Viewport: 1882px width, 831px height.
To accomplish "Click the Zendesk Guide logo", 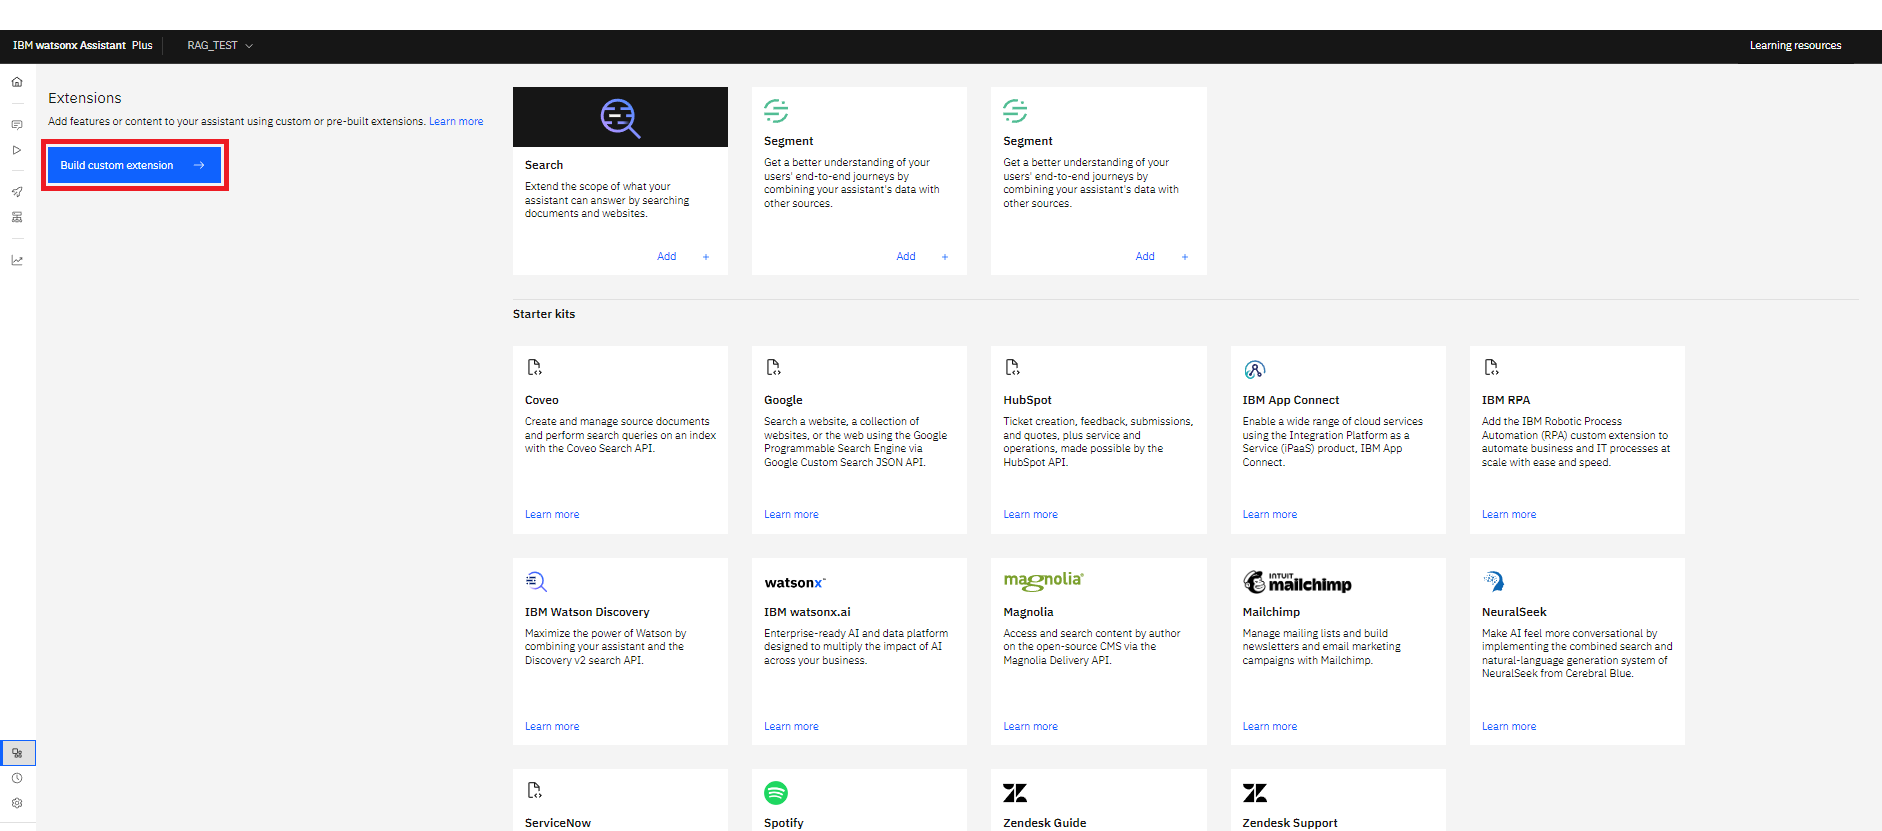I will click(x=1015, y=793).
